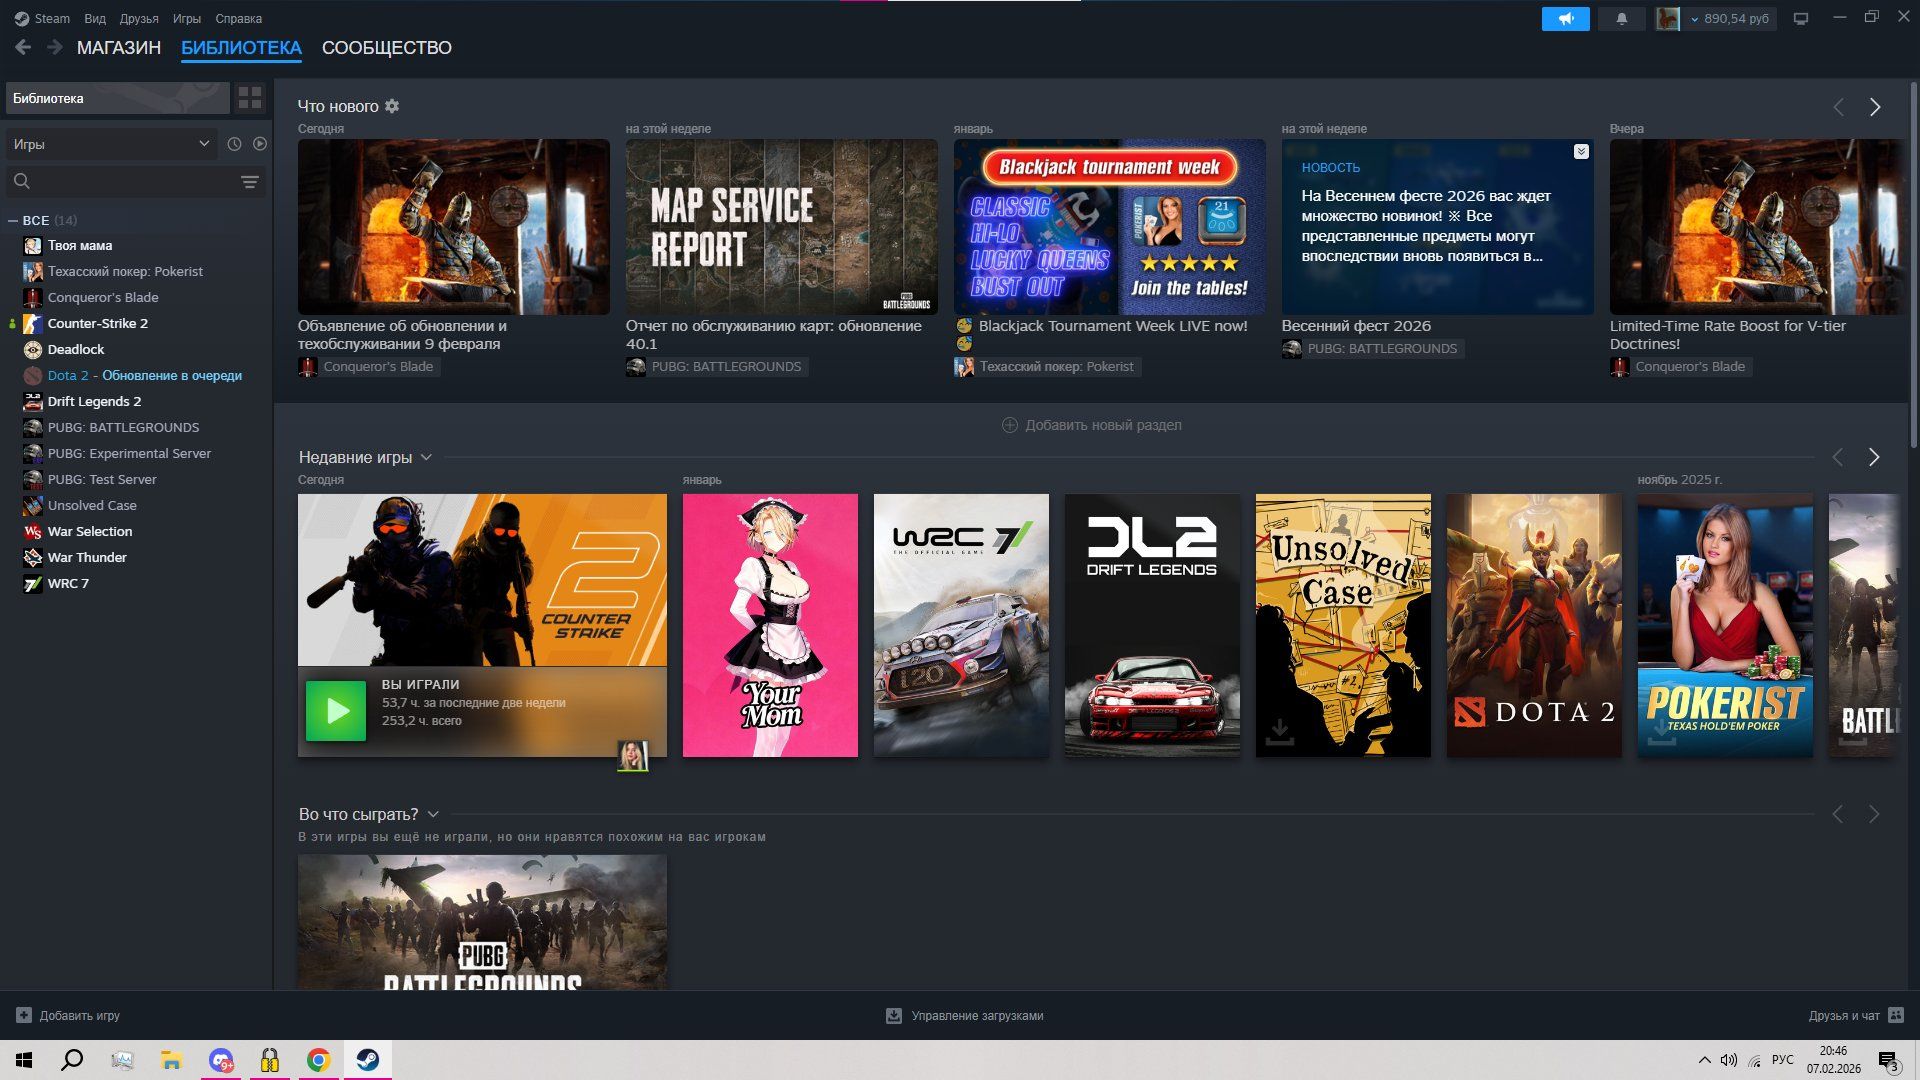
Task: Click the Steam announcements megaphone button
Action: 1565,19
